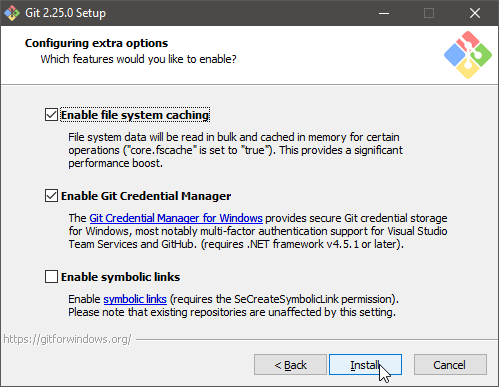
Task: Minimize the Git Setup window
Action: pyautogui.click(x=384, y=13)
